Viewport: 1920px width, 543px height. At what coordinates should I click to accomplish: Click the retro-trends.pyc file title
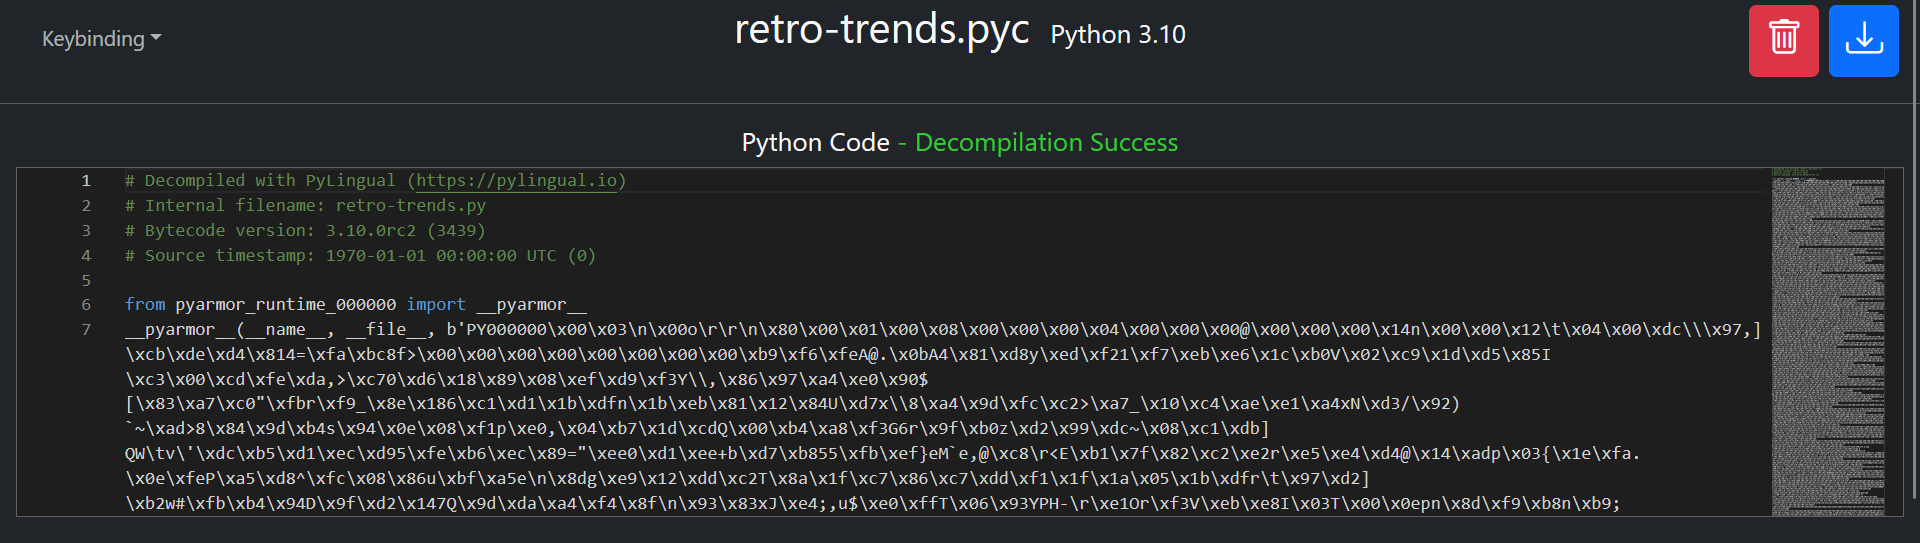[881, 30]
